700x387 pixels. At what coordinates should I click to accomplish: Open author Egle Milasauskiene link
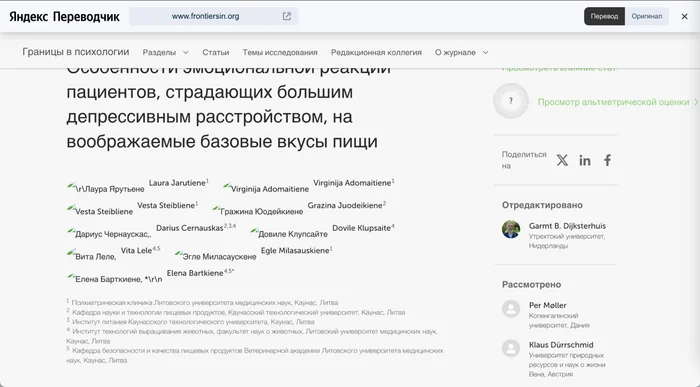(x=295, y=250)
